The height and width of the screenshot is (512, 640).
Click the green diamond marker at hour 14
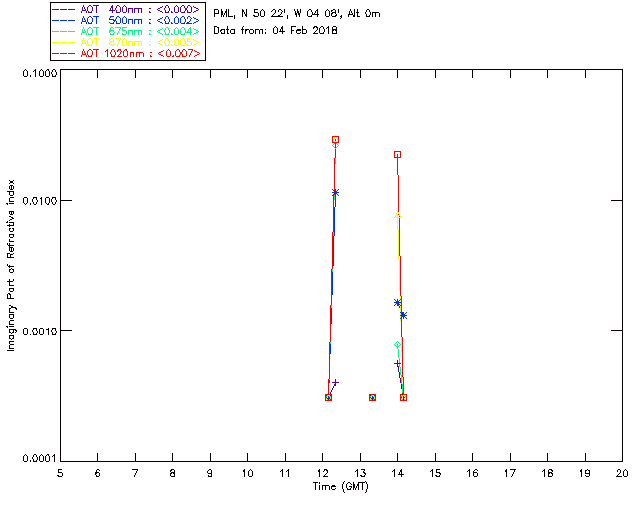(398, 345)
